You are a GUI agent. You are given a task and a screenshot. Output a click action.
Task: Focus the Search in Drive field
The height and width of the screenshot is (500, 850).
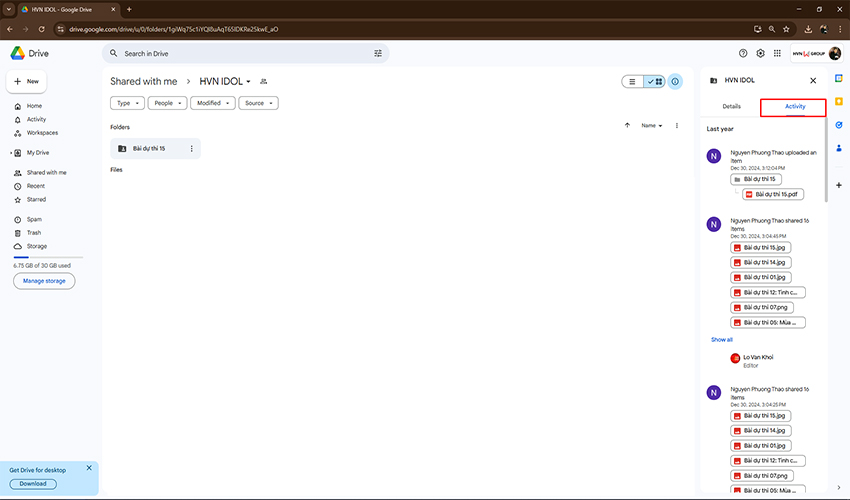(x=246, y=53)
